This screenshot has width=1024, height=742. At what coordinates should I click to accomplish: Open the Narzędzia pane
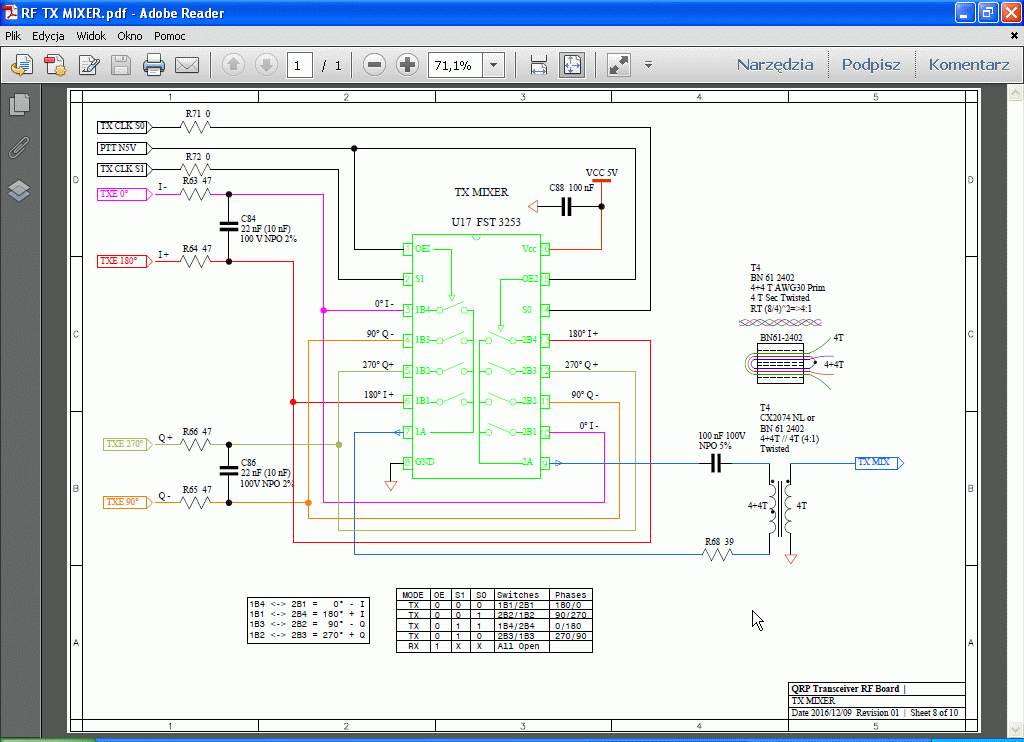click(775, 65)
